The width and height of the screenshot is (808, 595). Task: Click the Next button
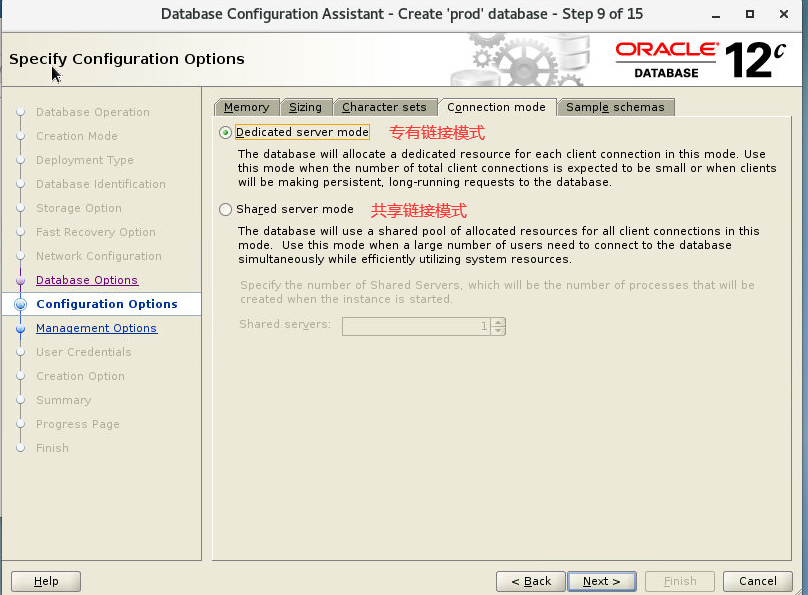pyautogui.click(x=601, y=581)
